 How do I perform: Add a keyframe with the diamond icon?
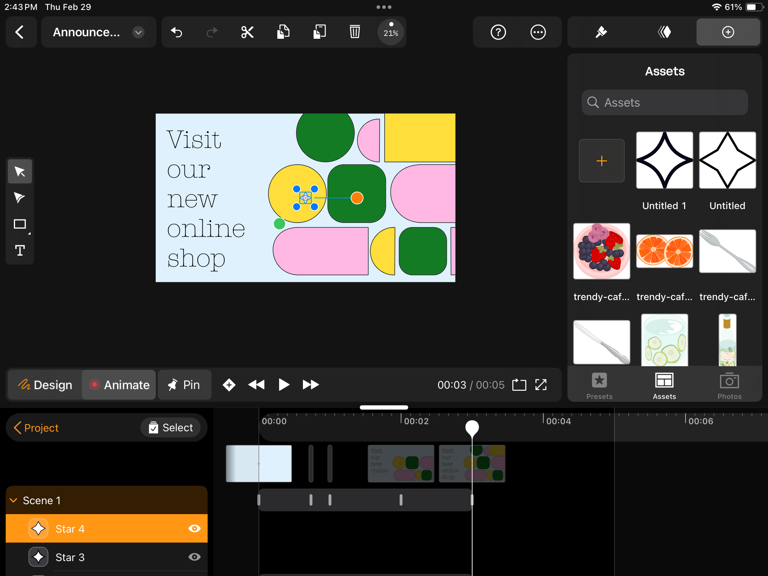pos(229,385)
